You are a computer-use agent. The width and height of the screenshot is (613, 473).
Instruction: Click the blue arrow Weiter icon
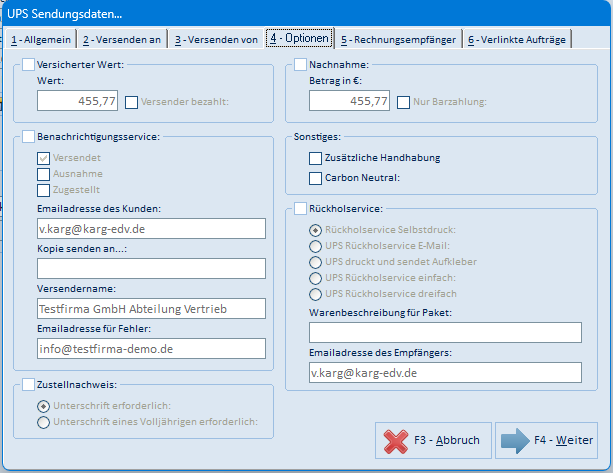coord(515,441)
